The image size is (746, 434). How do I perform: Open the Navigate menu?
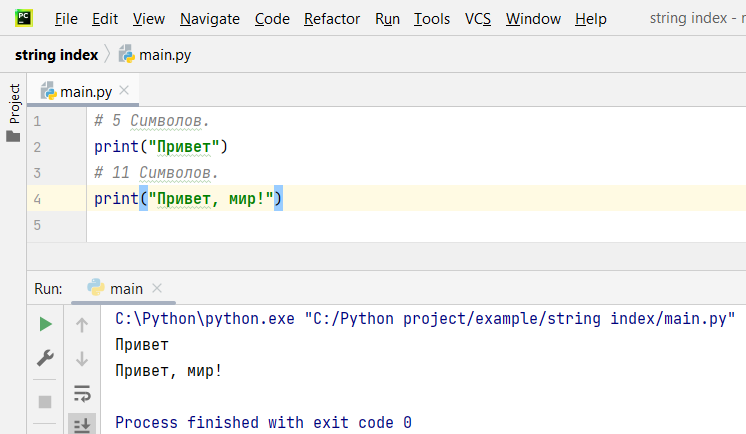[210, 19]
